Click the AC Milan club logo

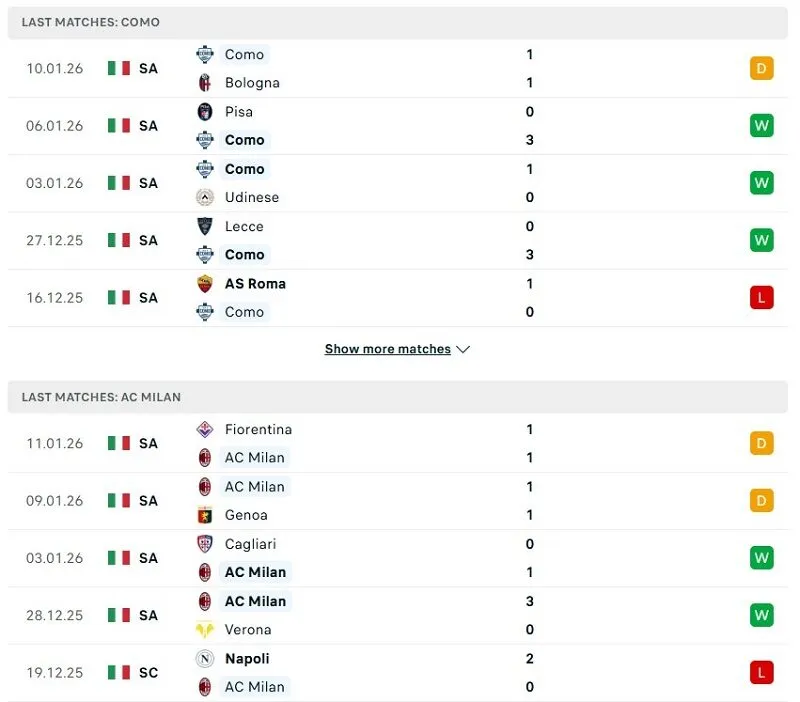click(206, 458)
